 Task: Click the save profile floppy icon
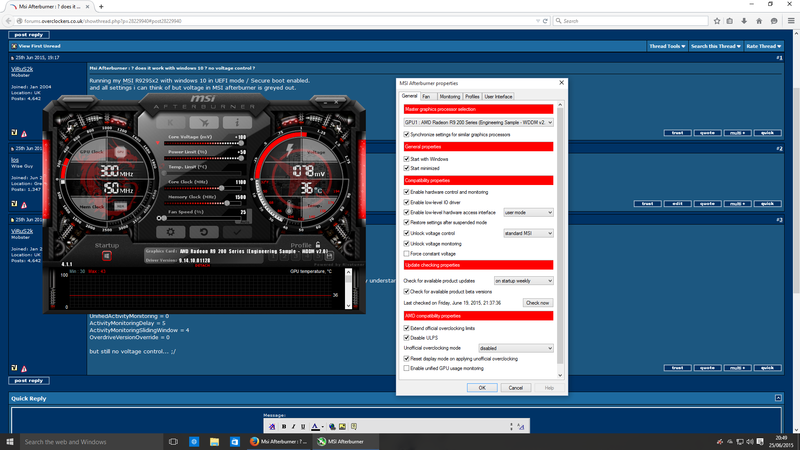coord(329,256)
